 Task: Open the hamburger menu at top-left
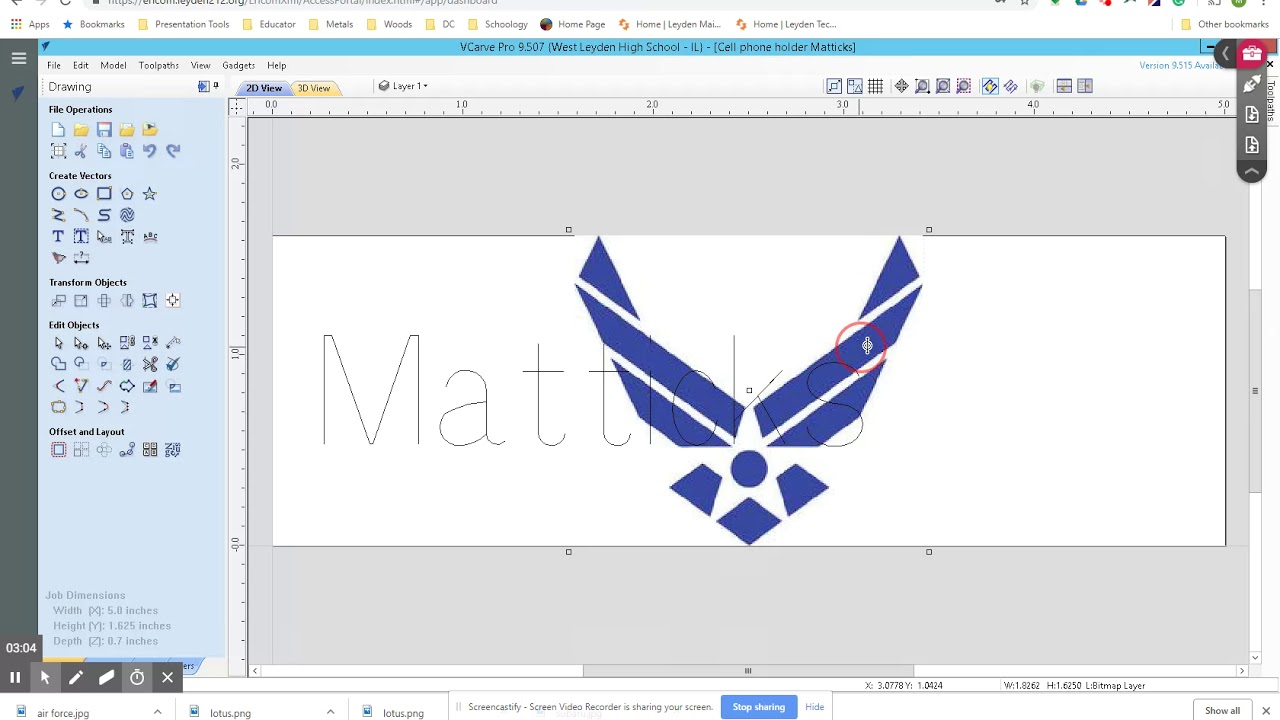(19, 59)
